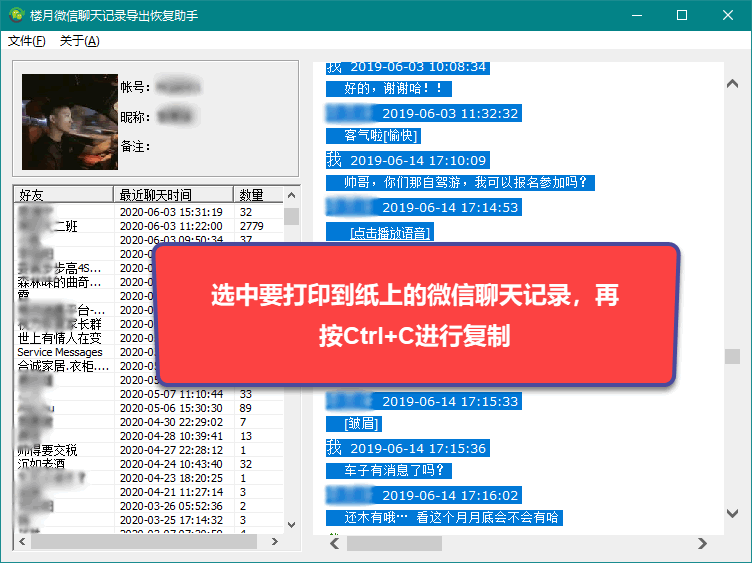Screen dimensions: 752x563
Task: Sort by 数量 column header
Action: coord(258,195)
